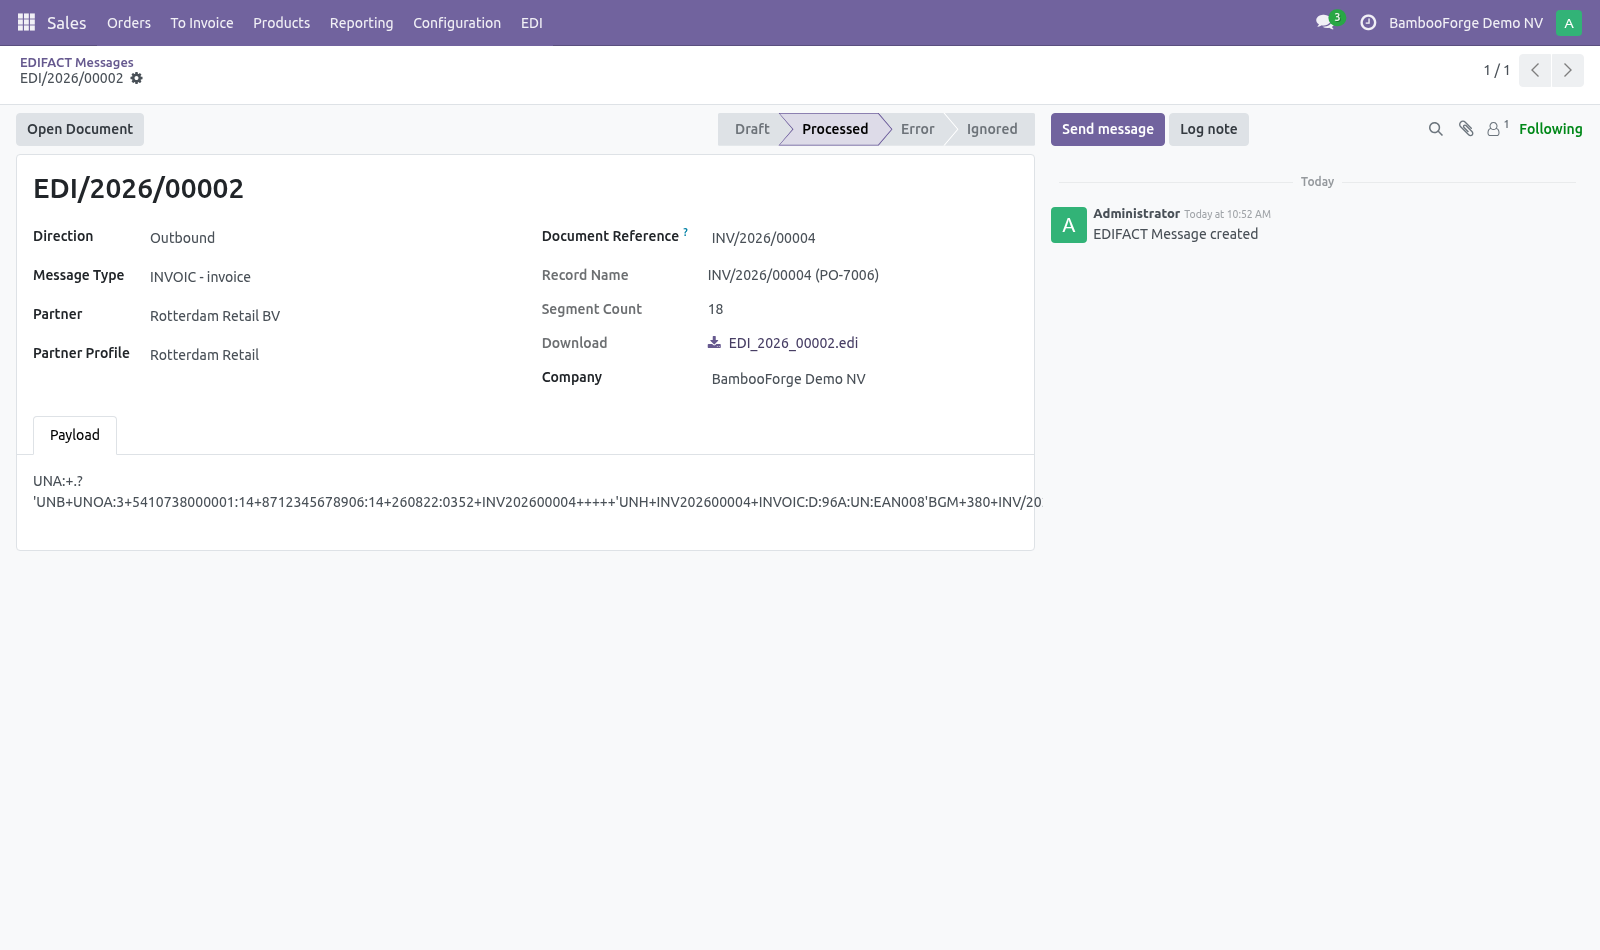
Task: Open the record actions gear menu
Action: coord(137,78)
